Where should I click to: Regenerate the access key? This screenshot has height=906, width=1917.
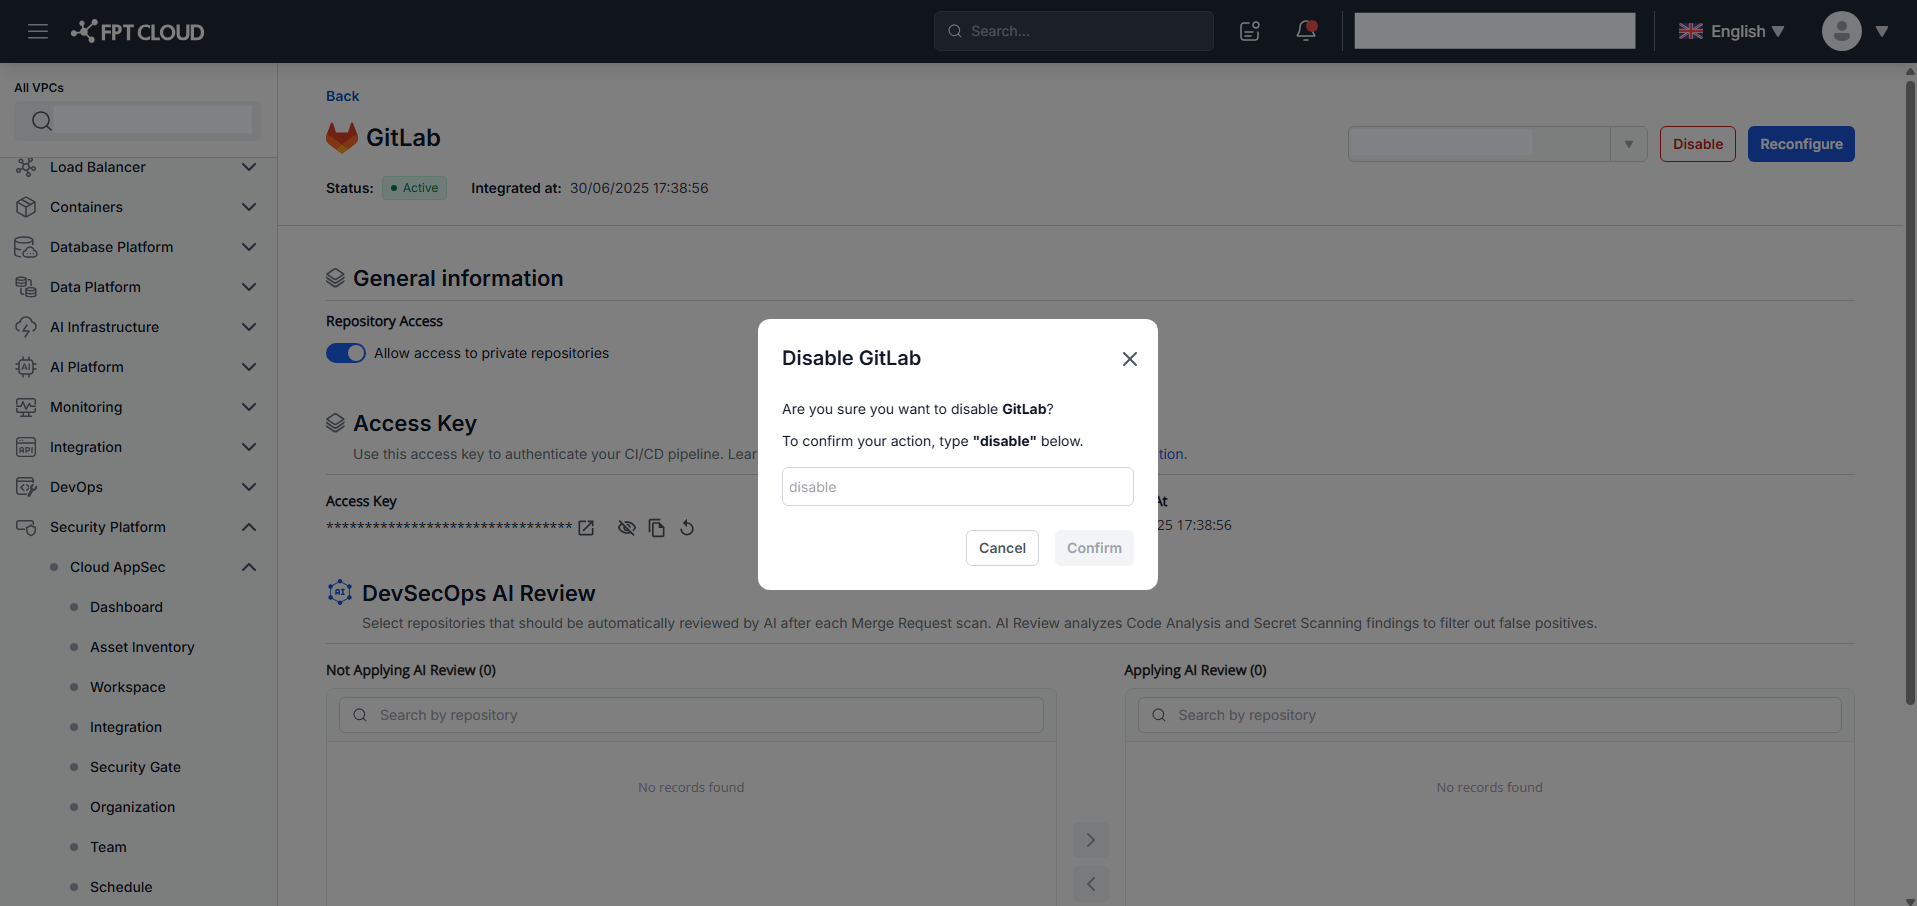pyautogui.click(x=687, y=528)
